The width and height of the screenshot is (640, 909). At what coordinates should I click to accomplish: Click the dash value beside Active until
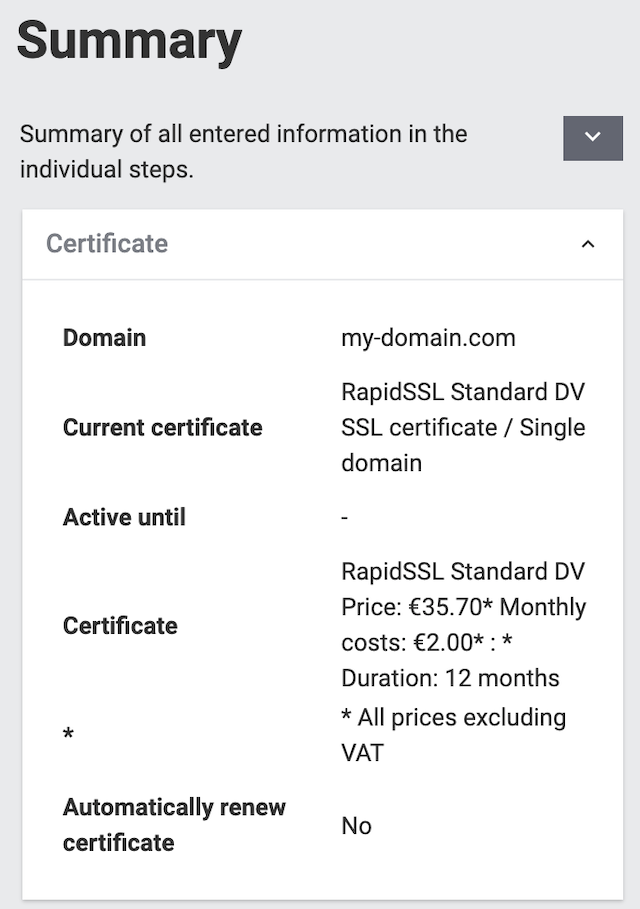[x=345, y=518]
